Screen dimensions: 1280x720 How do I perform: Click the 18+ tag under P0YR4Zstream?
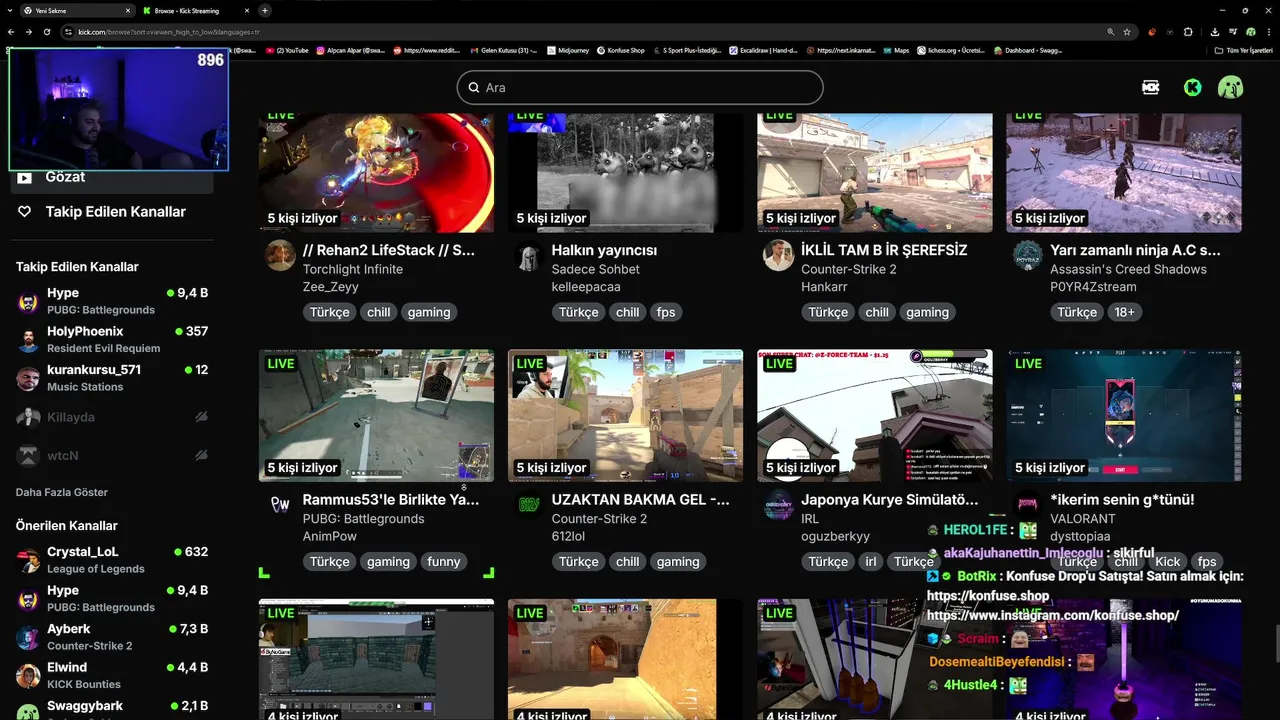coord(1125,312)
